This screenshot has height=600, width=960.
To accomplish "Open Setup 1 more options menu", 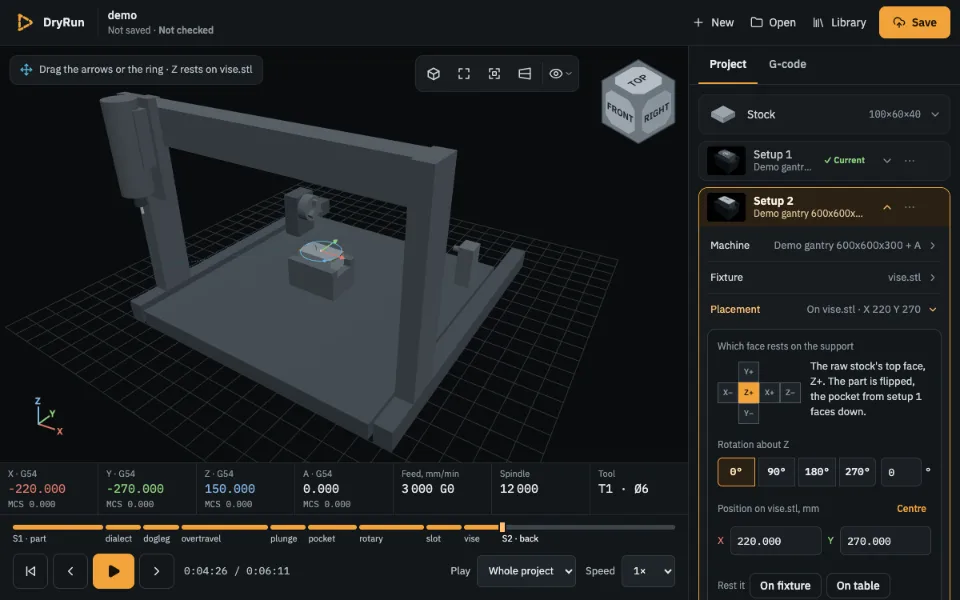I will tap(910, 160).
